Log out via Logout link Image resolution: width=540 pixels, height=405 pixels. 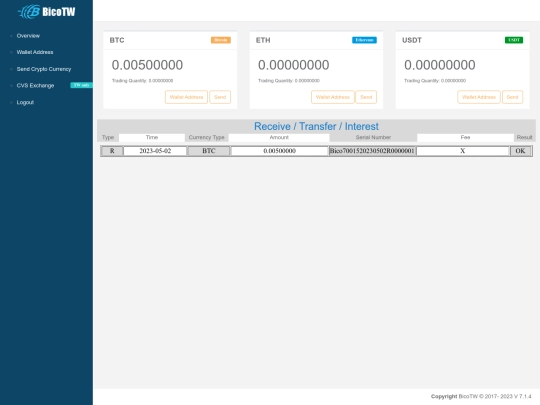tap(25, 103)
